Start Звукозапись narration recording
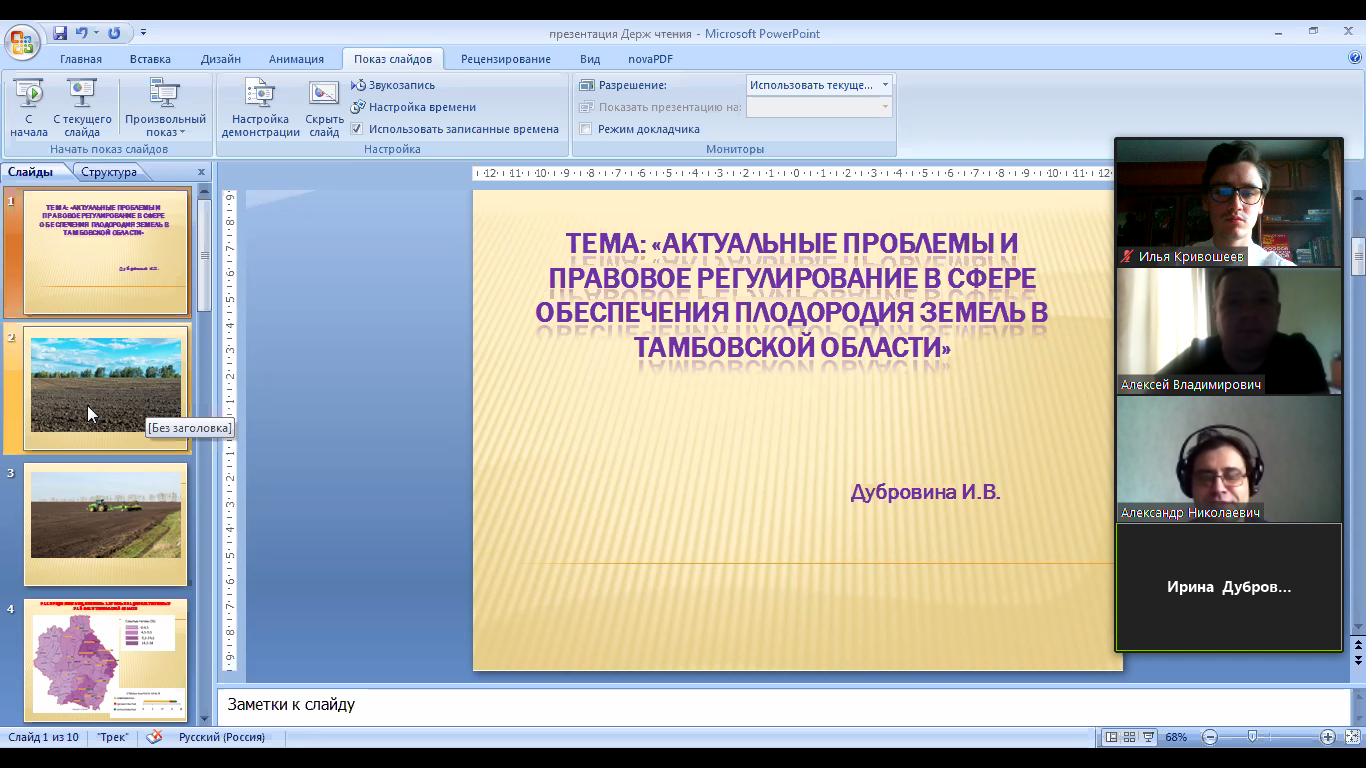The image size is (1366, 768). [393, 85]
